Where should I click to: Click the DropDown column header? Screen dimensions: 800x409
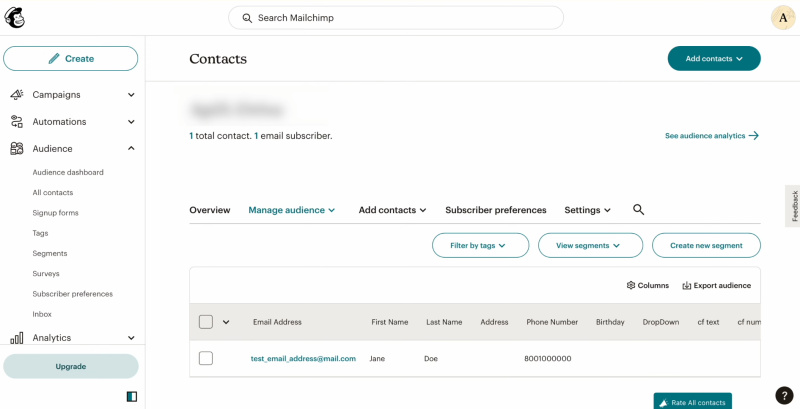(661, 322)
